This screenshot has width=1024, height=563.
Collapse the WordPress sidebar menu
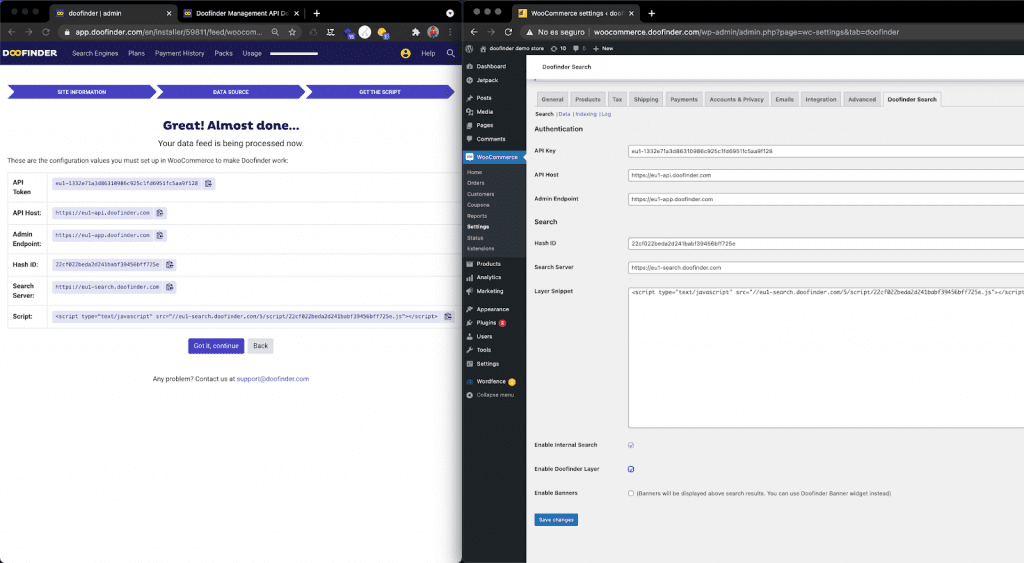pyautogui.click(x=494, y=395)
